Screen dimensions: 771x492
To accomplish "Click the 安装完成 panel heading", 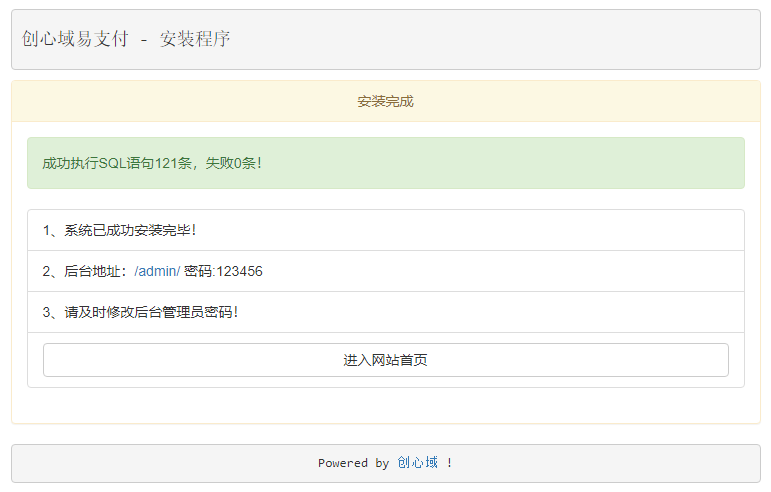I will 386,102.
